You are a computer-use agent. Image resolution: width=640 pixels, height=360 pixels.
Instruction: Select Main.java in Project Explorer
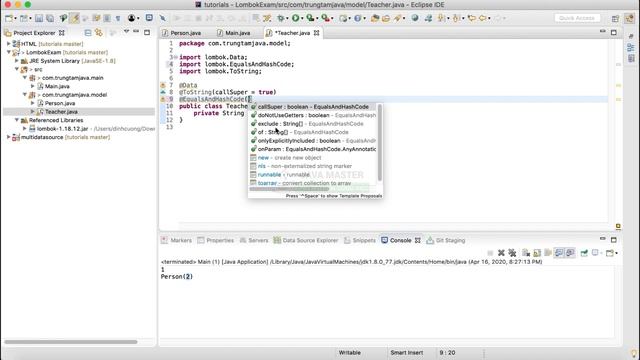pyautogui.click(x=57, y=86)
